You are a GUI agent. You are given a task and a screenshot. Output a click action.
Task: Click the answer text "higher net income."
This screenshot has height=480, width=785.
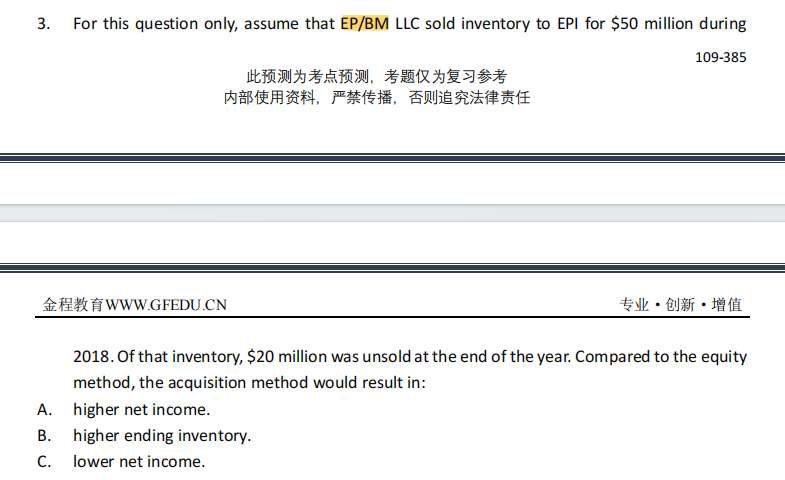coord(141,410)
